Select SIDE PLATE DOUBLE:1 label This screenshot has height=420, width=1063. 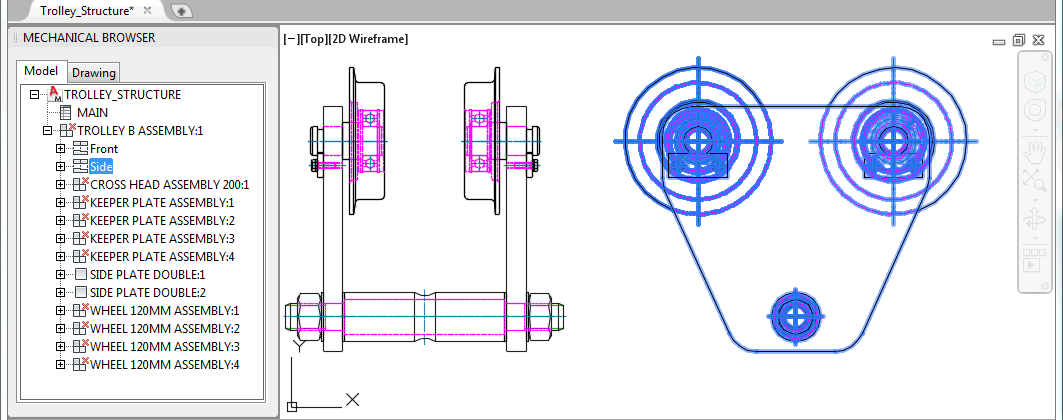(147, 275)
